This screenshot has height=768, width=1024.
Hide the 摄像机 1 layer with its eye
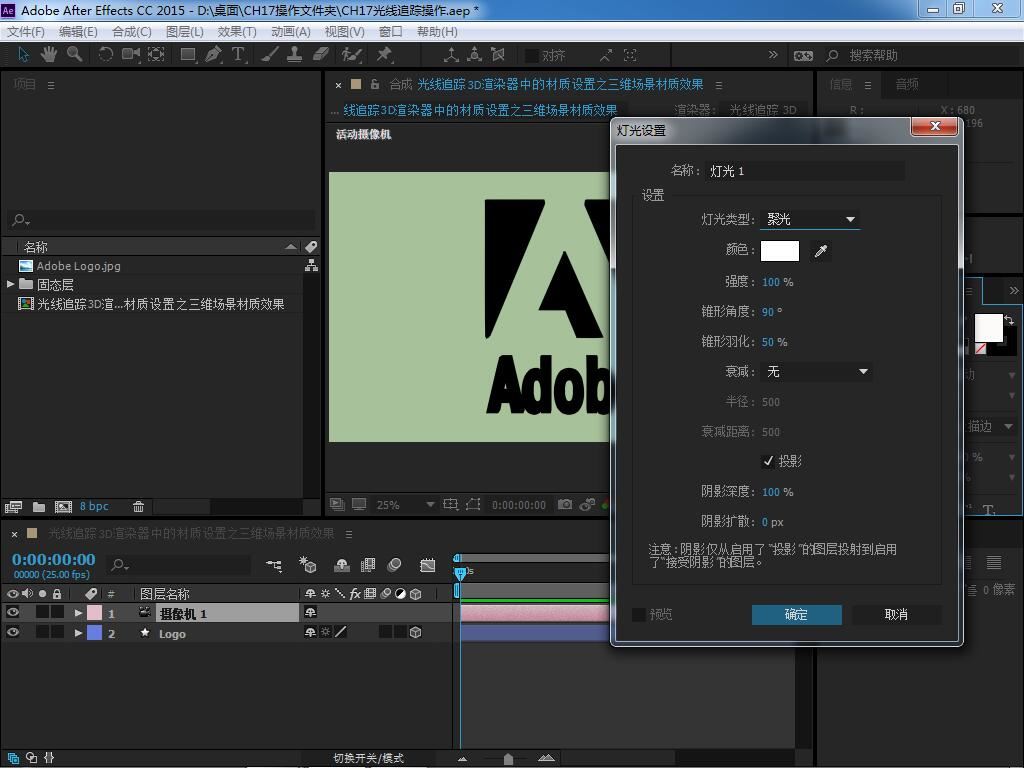click(12, 613)
